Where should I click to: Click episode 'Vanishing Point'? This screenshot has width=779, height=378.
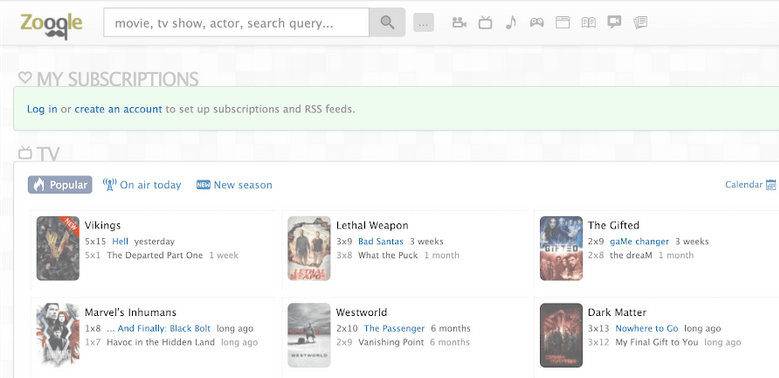pos(391,342)
